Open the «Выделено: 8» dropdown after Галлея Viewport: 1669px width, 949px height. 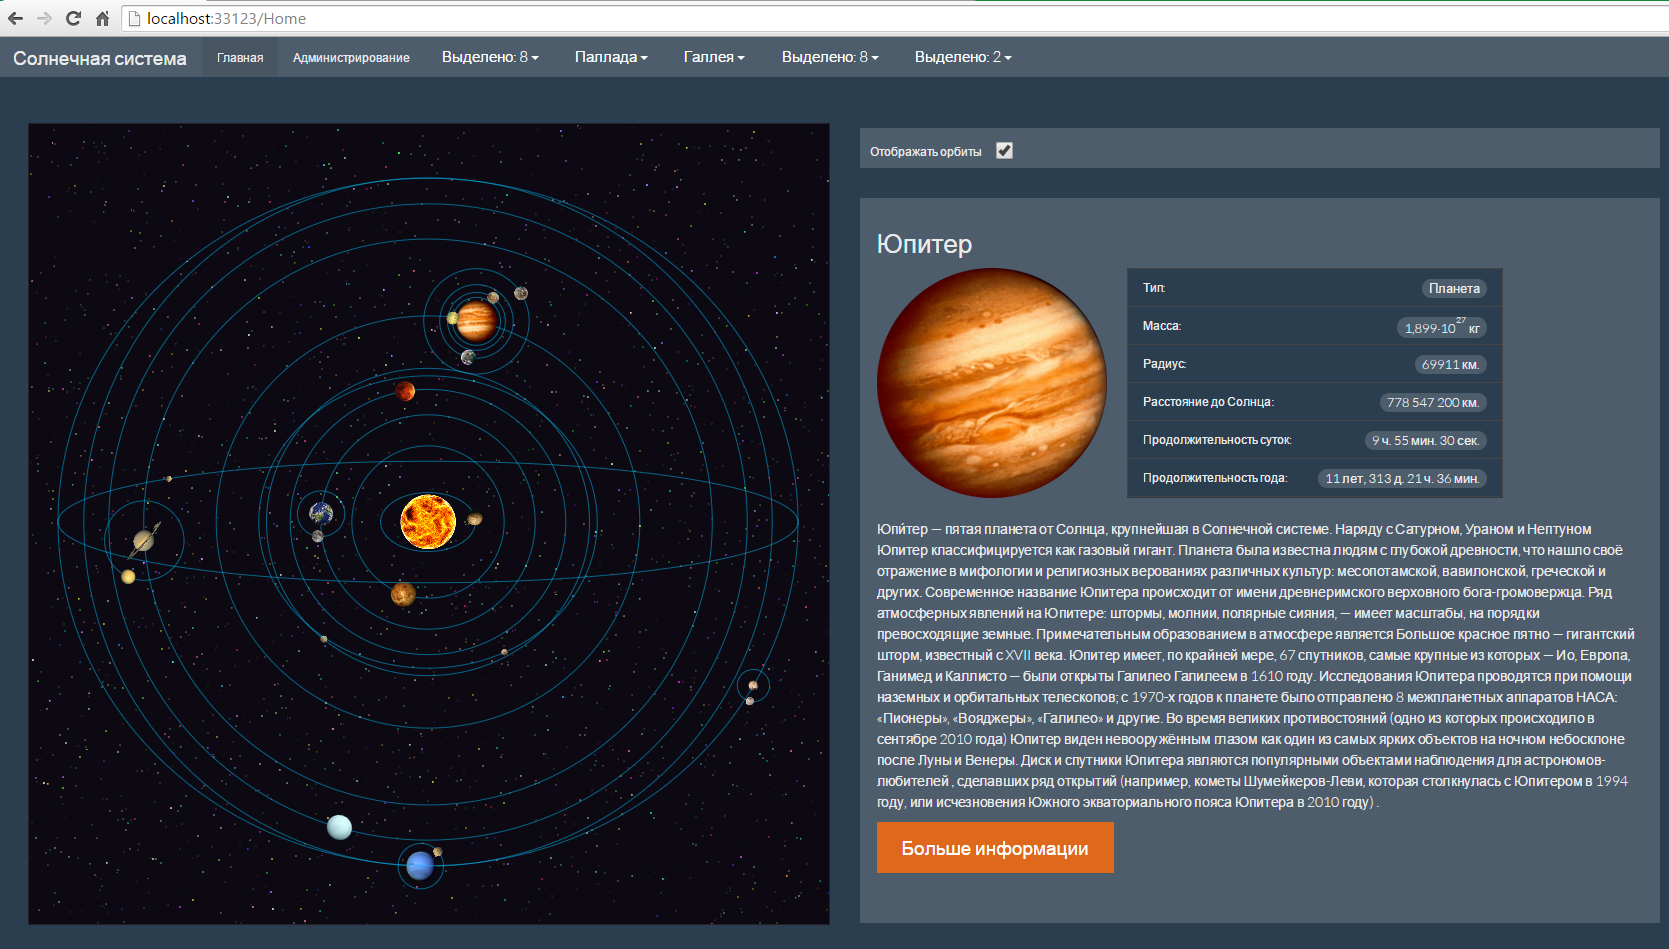click(830, 57)
